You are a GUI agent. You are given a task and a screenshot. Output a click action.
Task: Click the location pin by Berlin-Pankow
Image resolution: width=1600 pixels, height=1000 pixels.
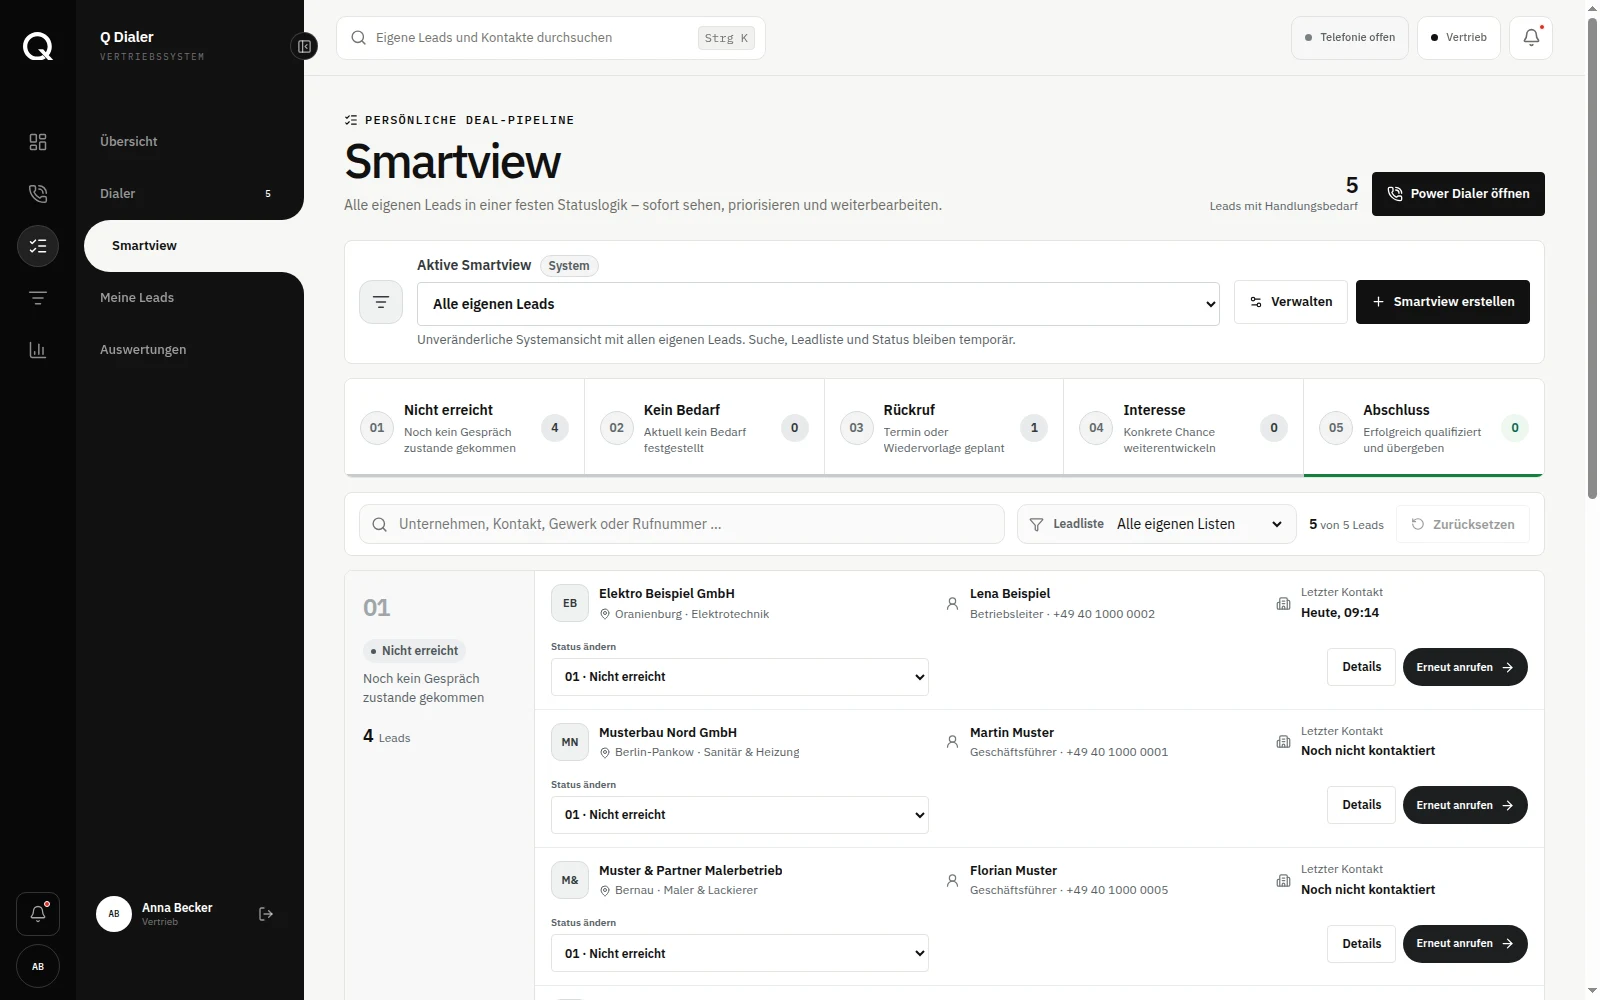click(605, 752)
